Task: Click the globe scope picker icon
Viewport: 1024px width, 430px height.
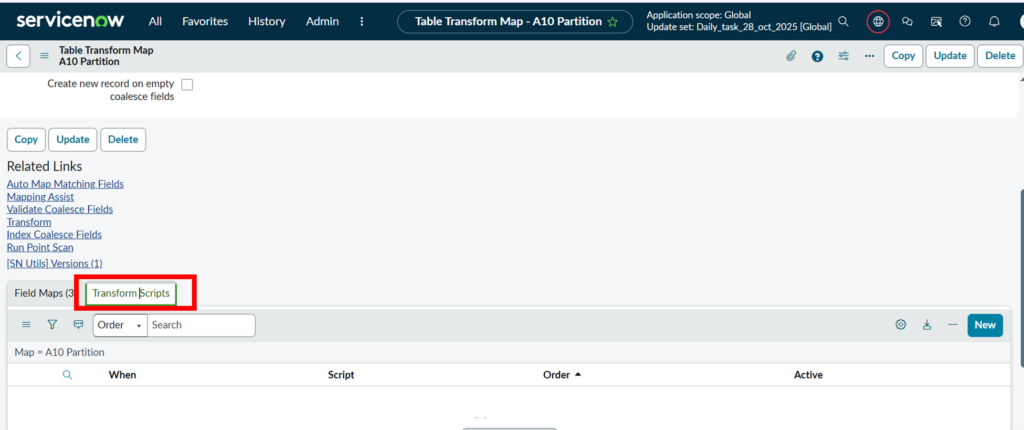Action: [x=878, y=21]
